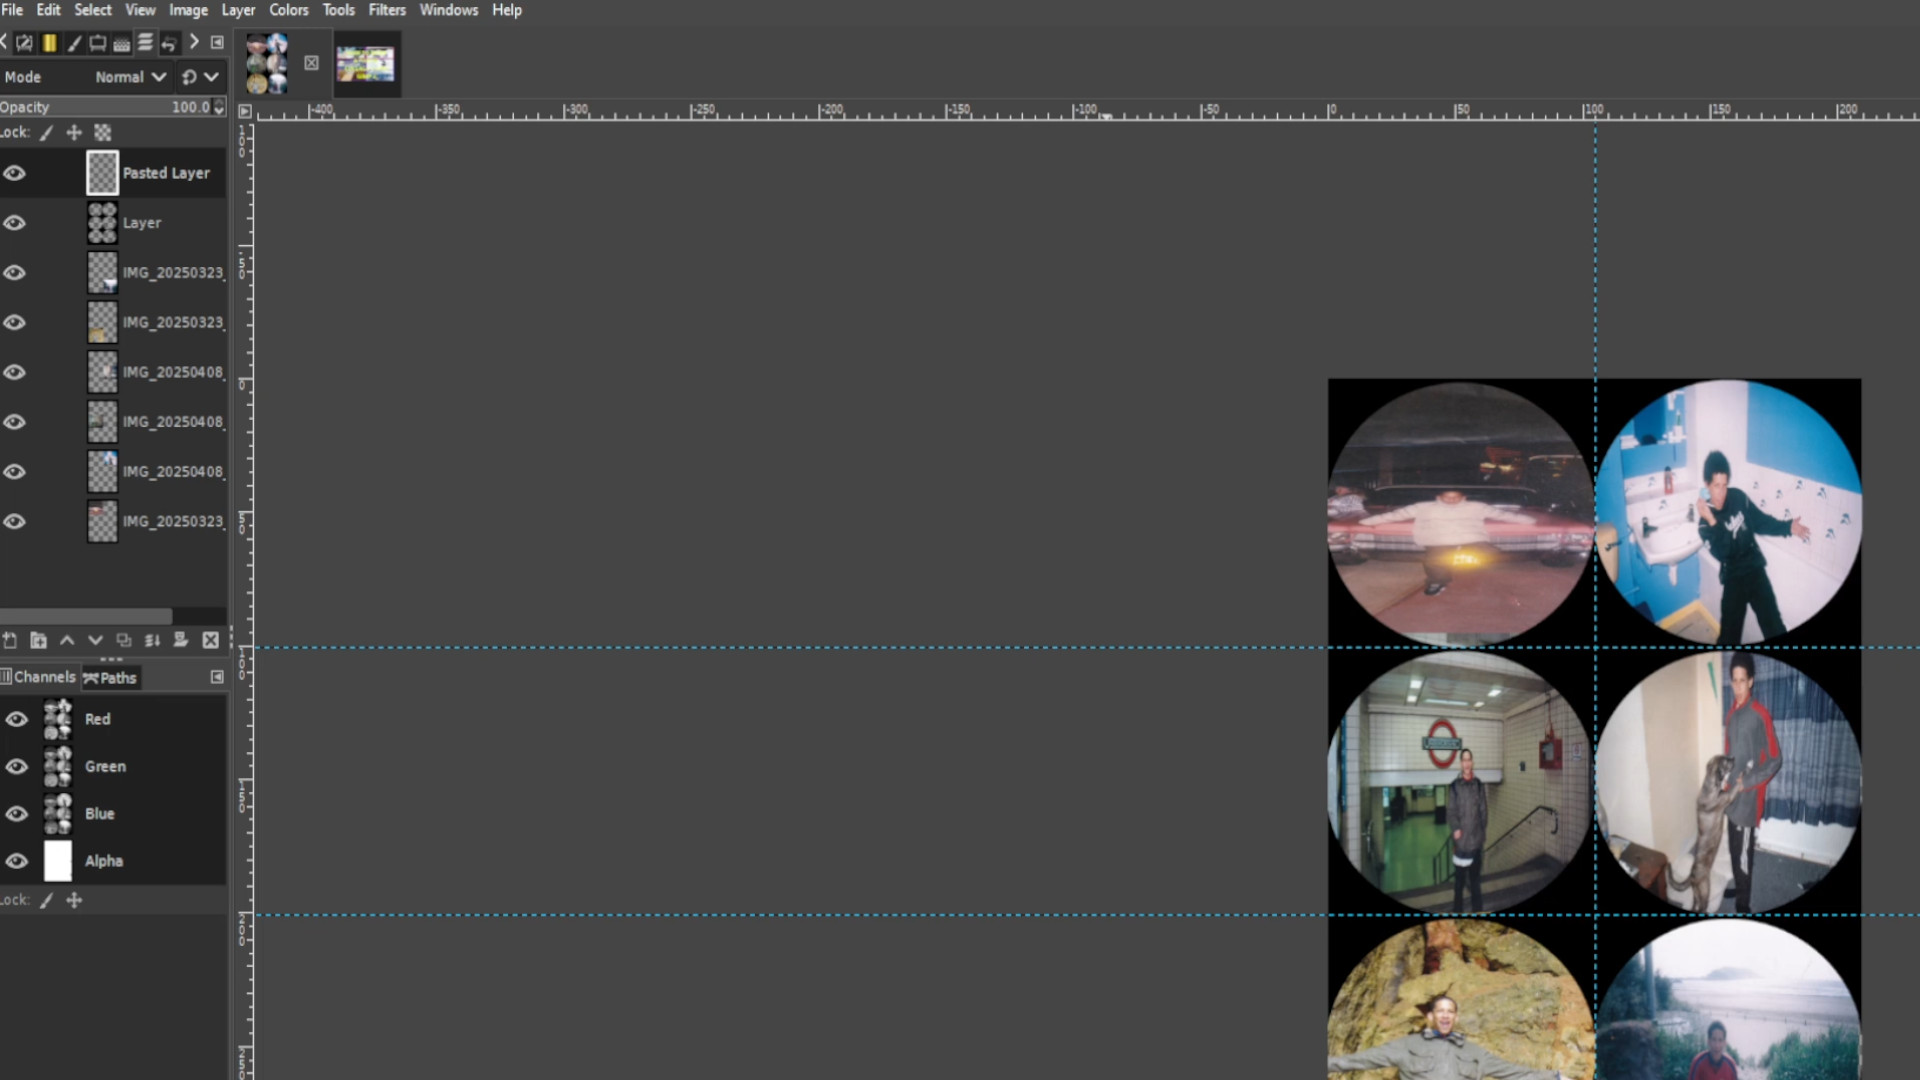Switch to the Paths tab
1920x1080 pixels.
coord(110,678)
